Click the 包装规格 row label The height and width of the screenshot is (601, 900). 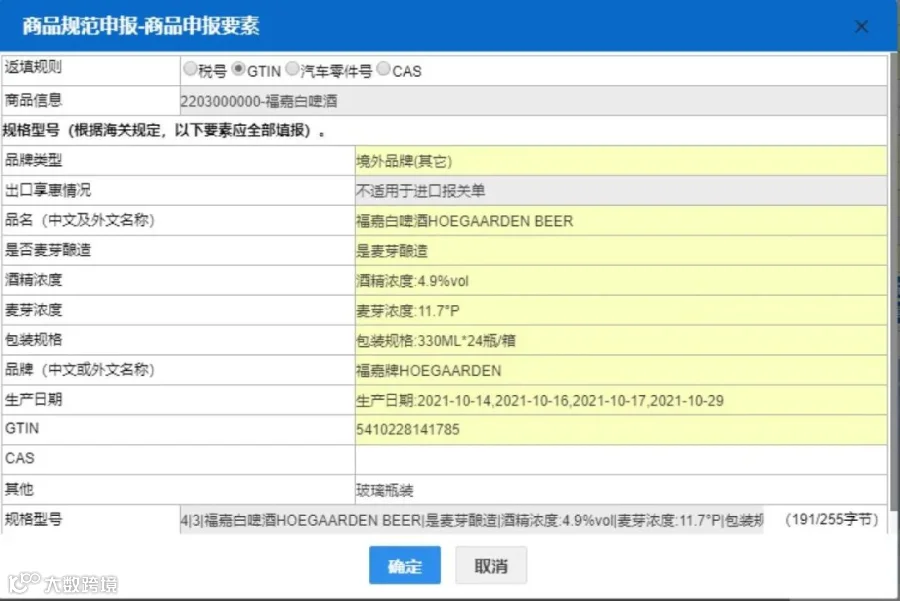click(33, 339)
